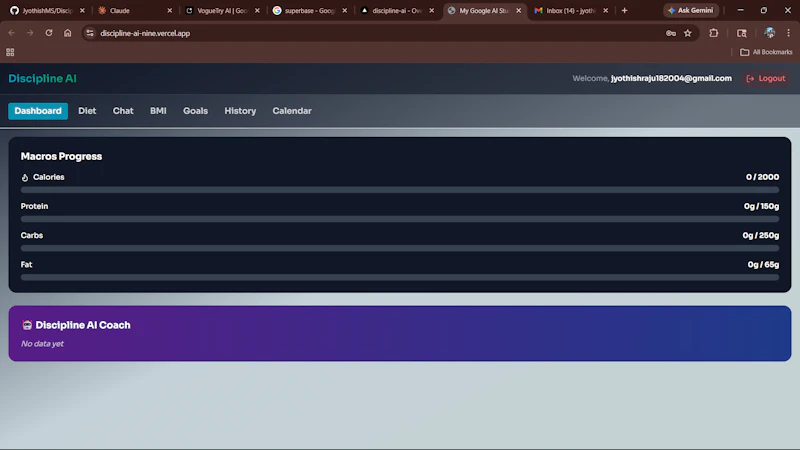Open the Diet tab
Image resolution: width=800 pixels, height=450 pixels.
pos(87,111)
